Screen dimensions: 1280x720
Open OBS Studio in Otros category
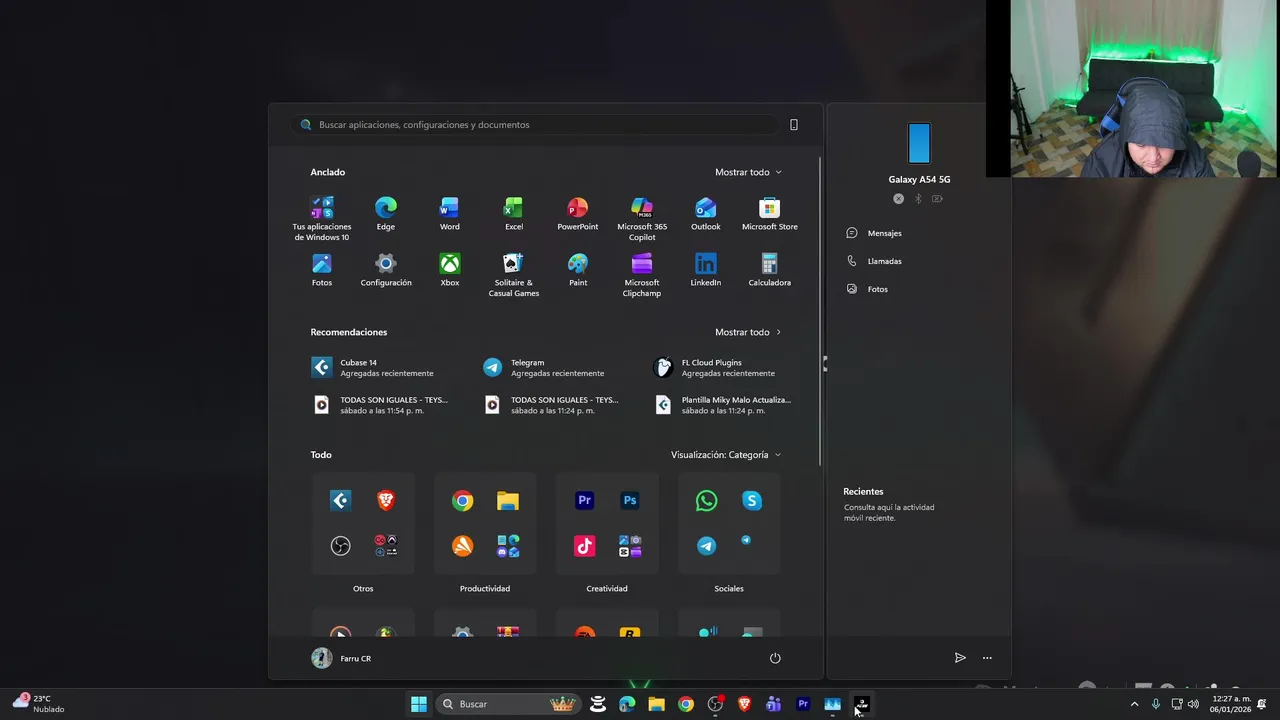tap(341, 546)
